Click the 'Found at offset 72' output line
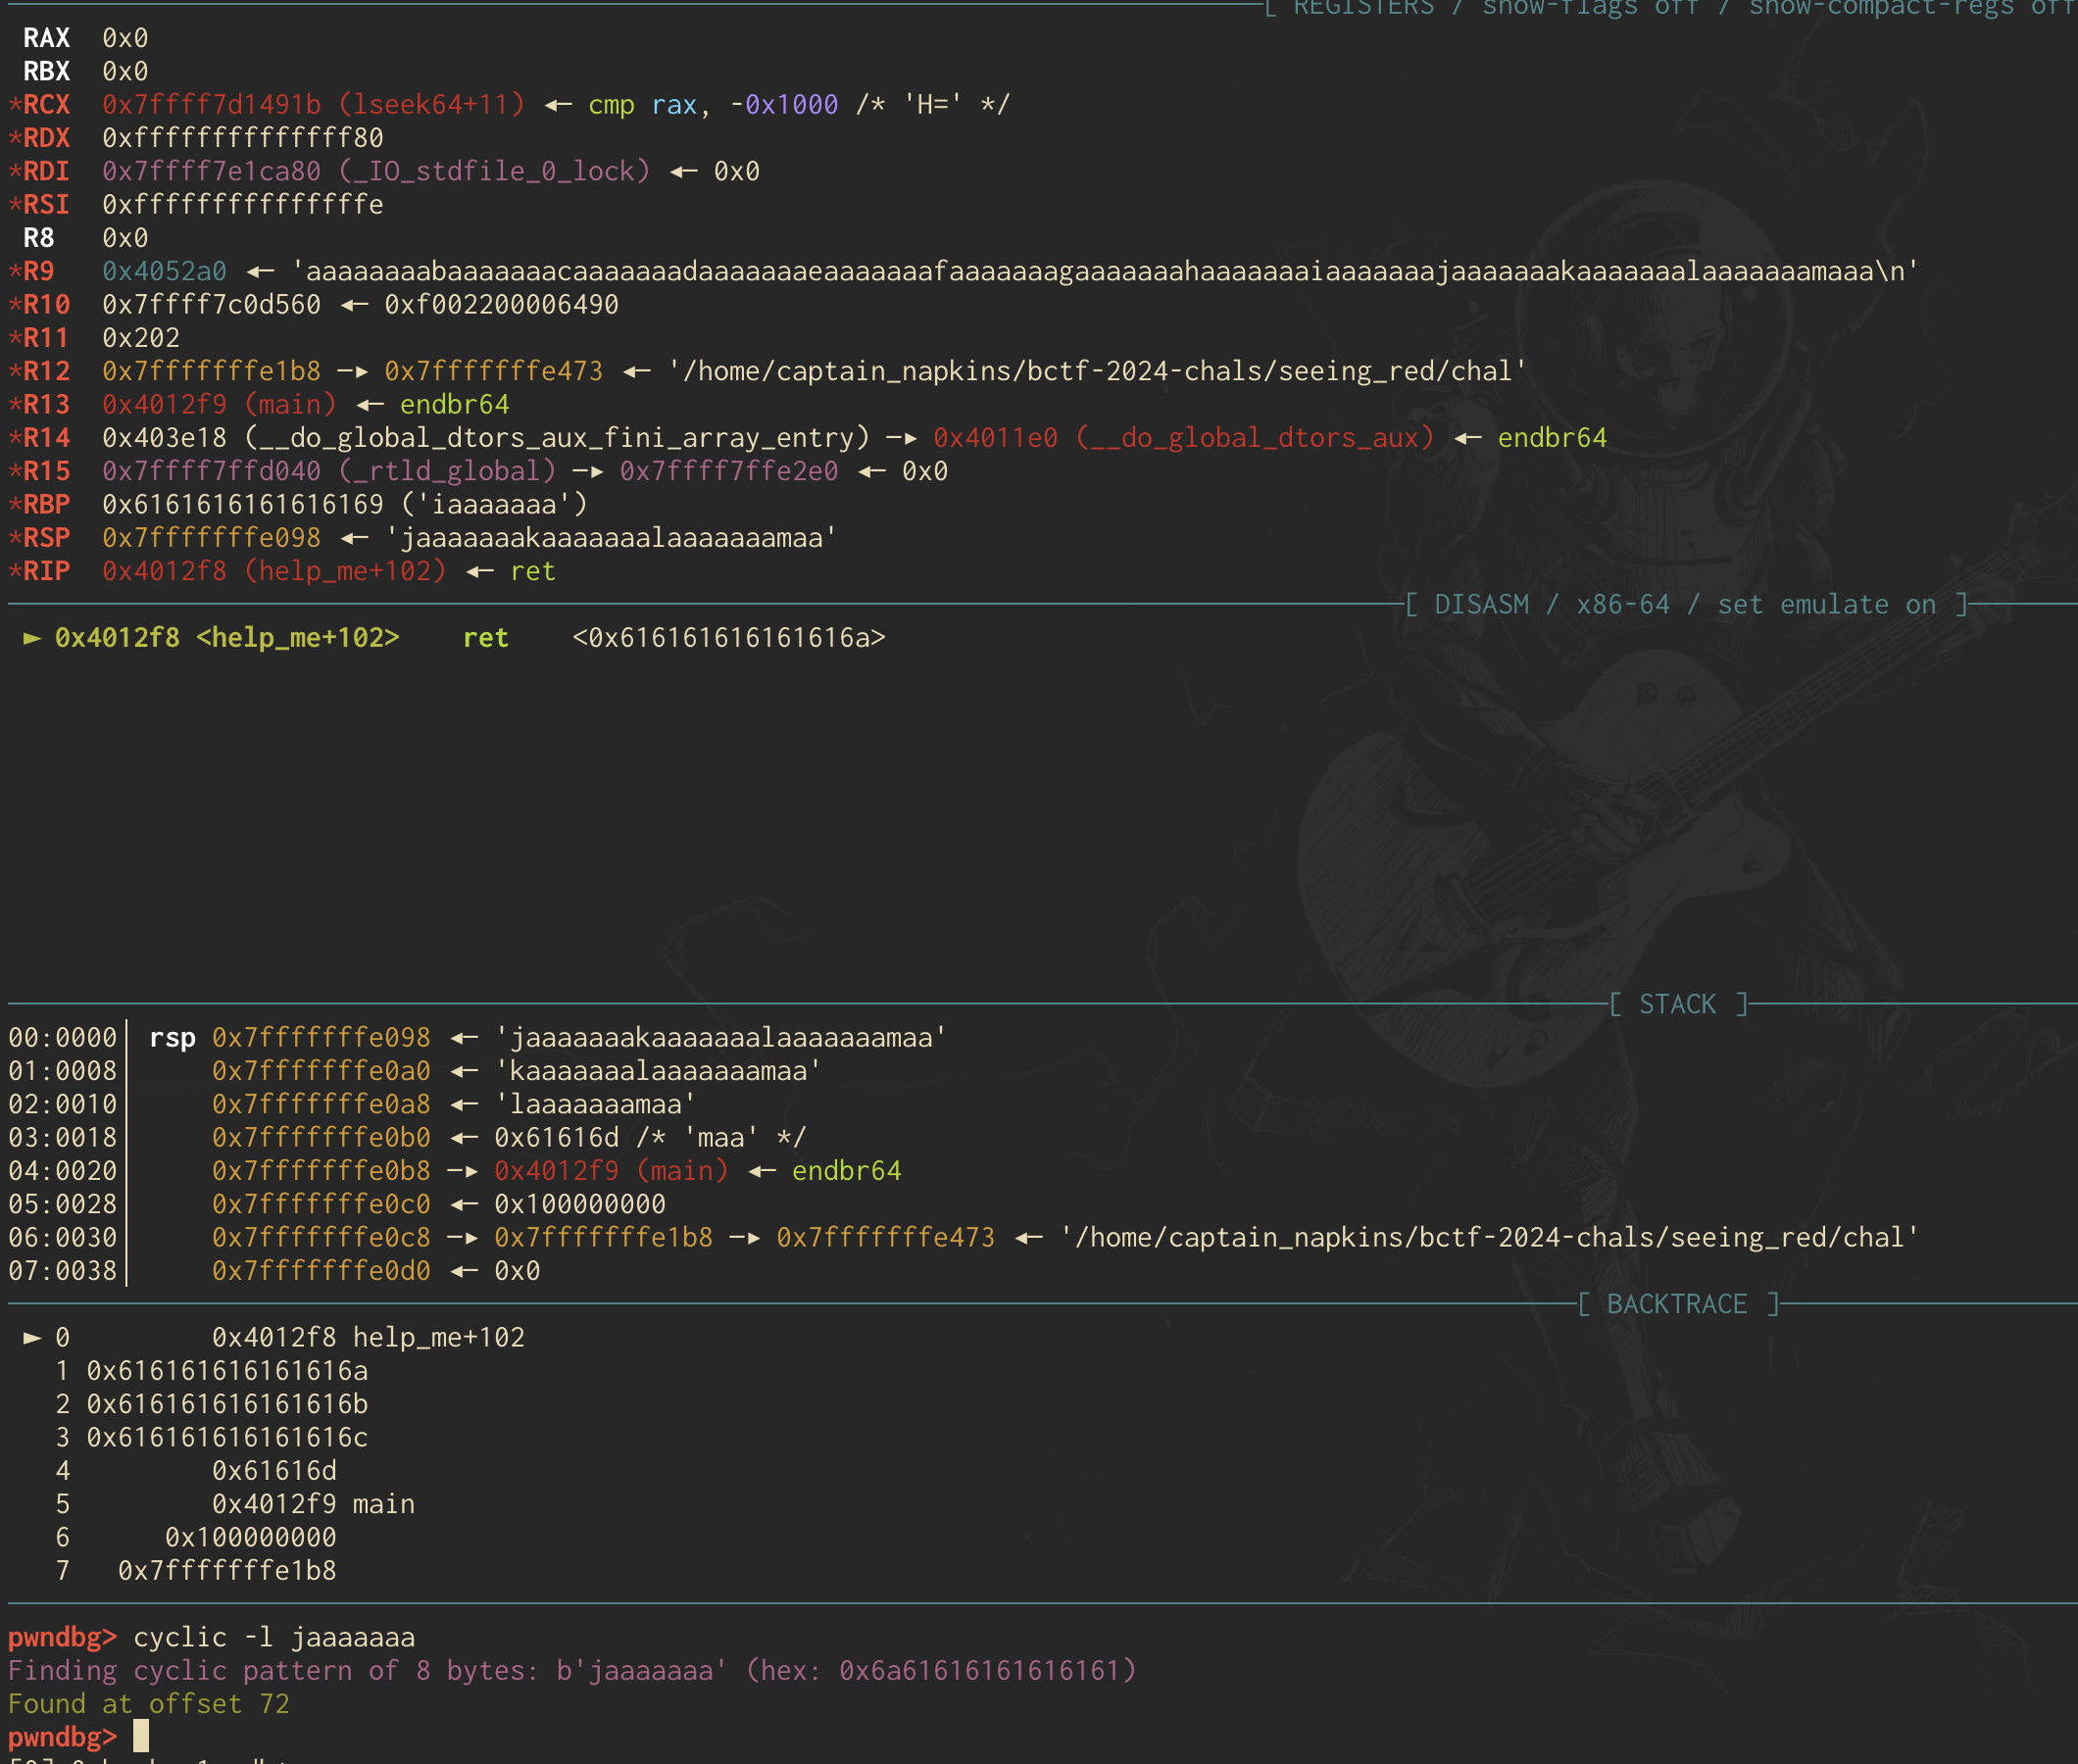 tap(148, 1704)
